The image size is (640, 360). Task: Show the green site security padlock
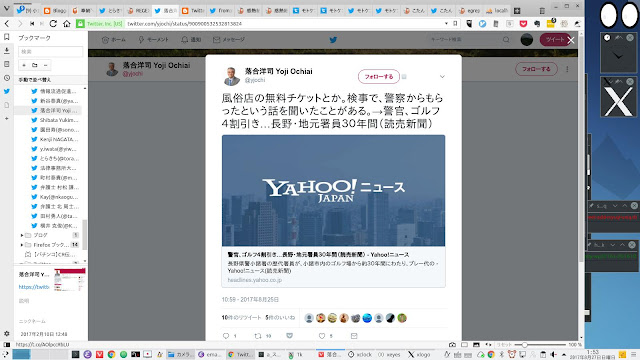80,24
